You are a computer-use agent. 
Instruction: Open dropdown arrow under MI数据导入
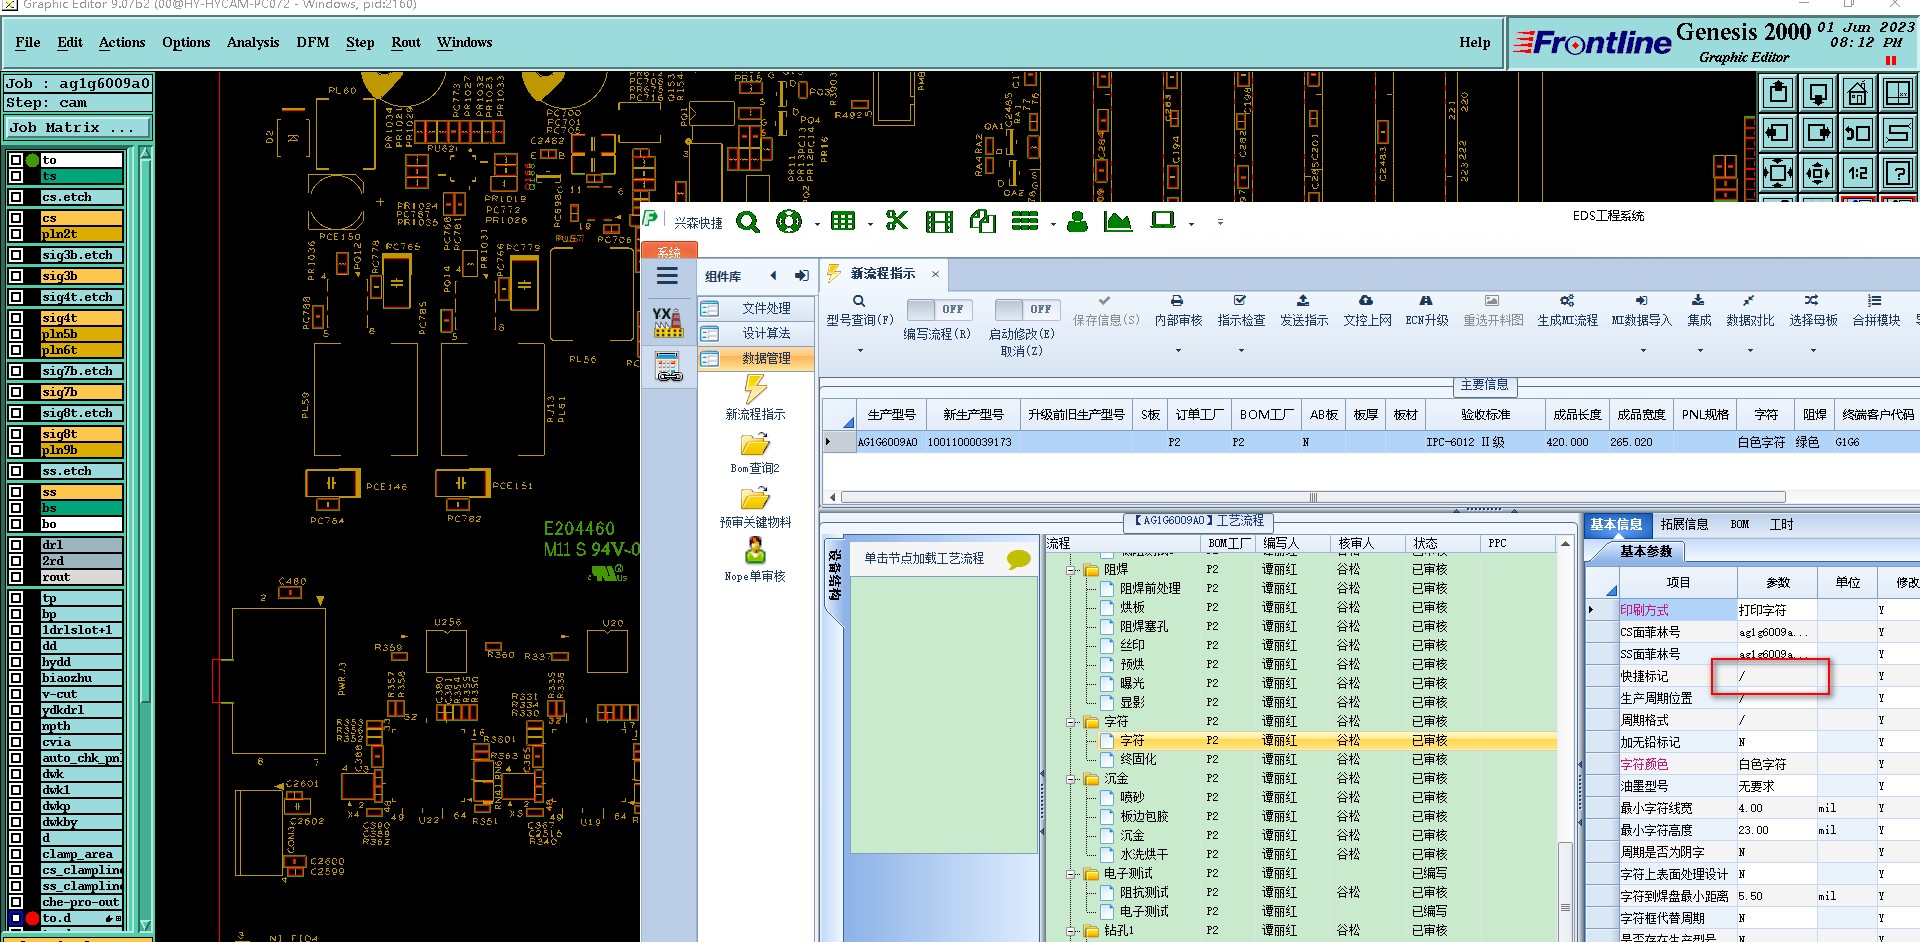click(1641, 351)
